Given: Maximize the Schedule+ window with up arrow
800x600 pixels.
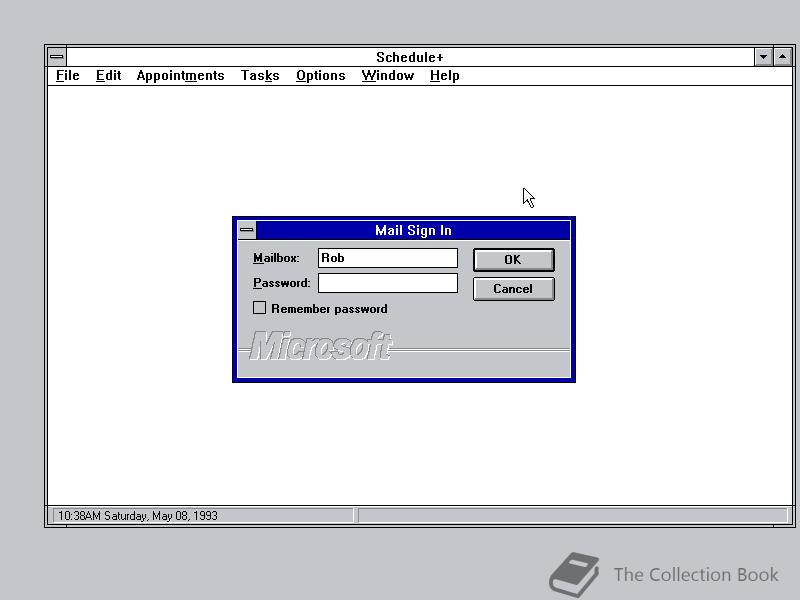Looking at the screenshot, I should pos(782,57).
